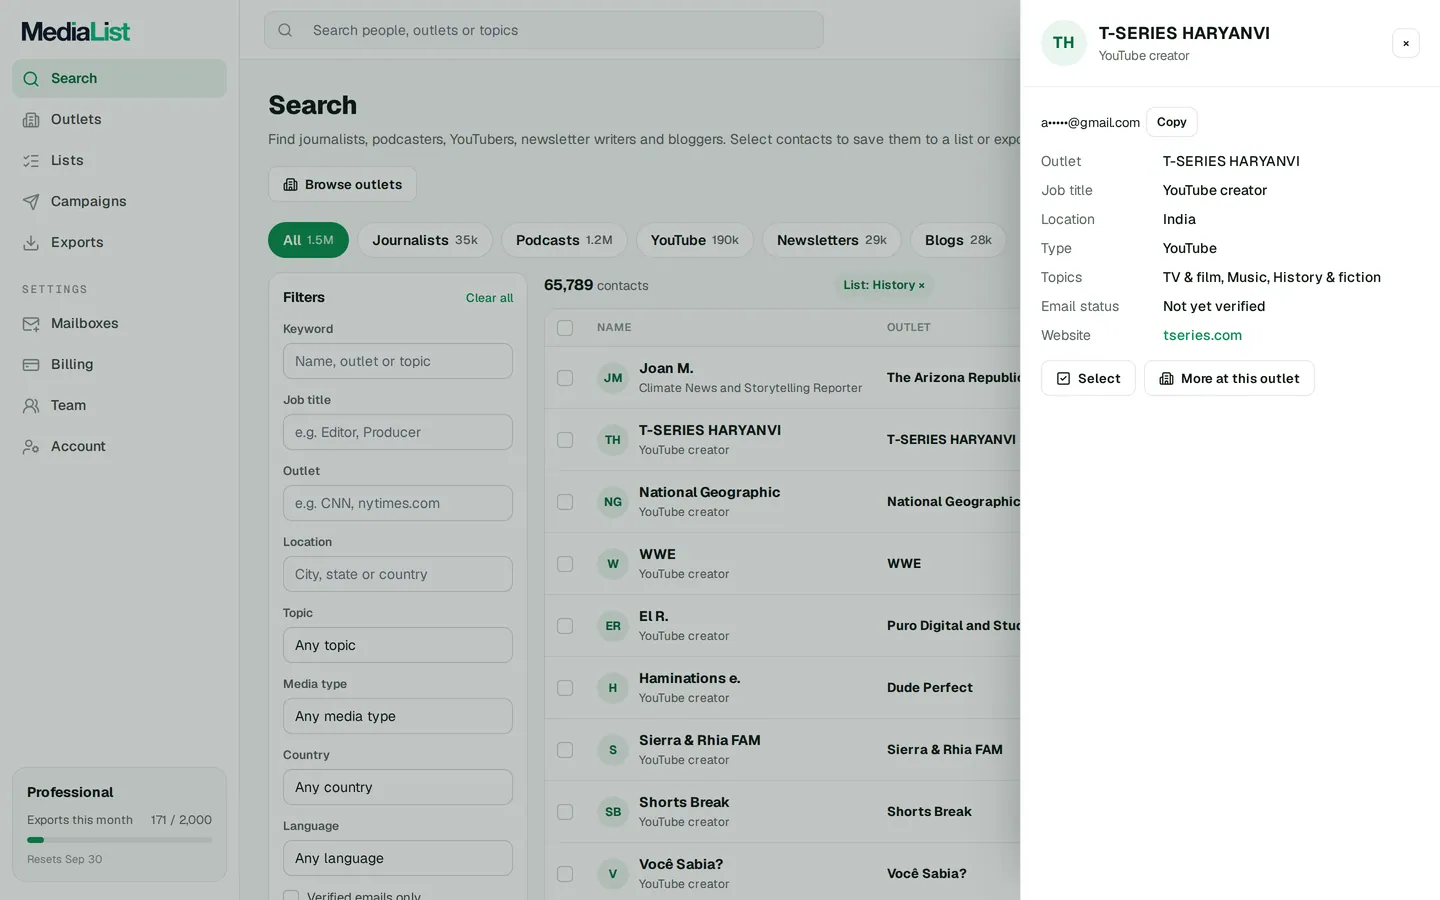The image size is (1440, 900).
Task: Click the Job title filter input
Action: click(x=398, y=432)
